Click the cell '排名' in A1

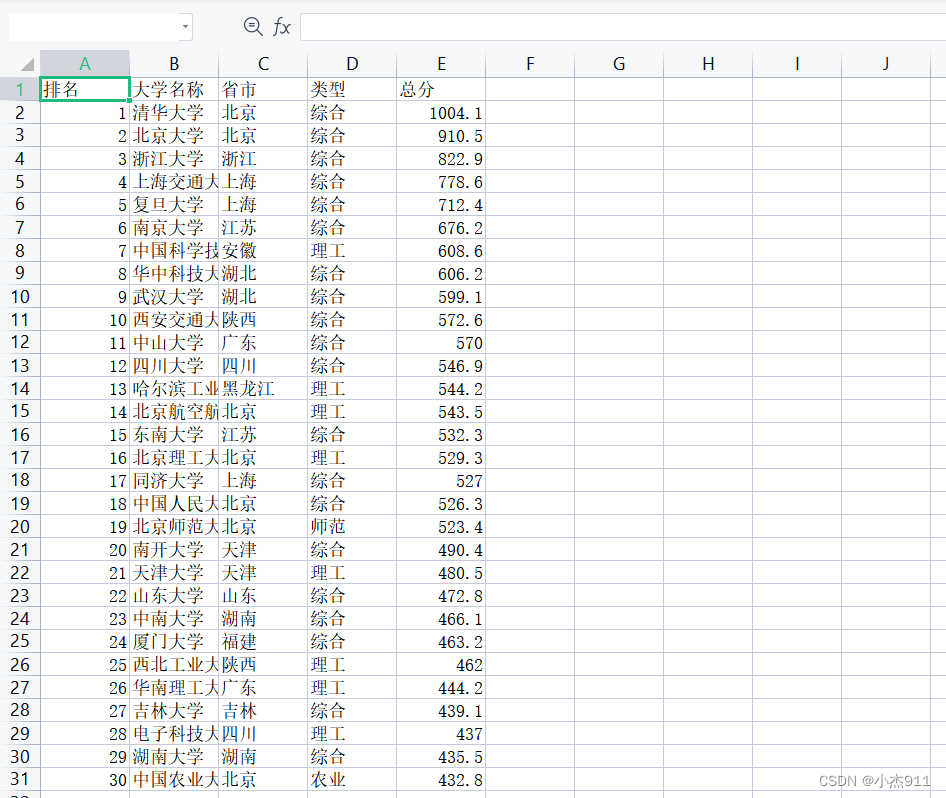click(x=85, y=89)
